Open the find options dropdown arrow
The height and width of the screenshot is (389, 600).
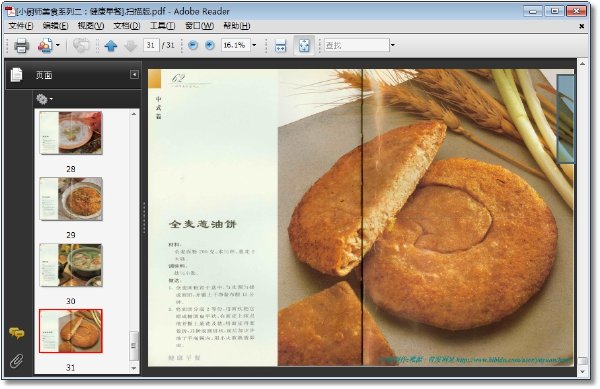(x=393, y=45)
